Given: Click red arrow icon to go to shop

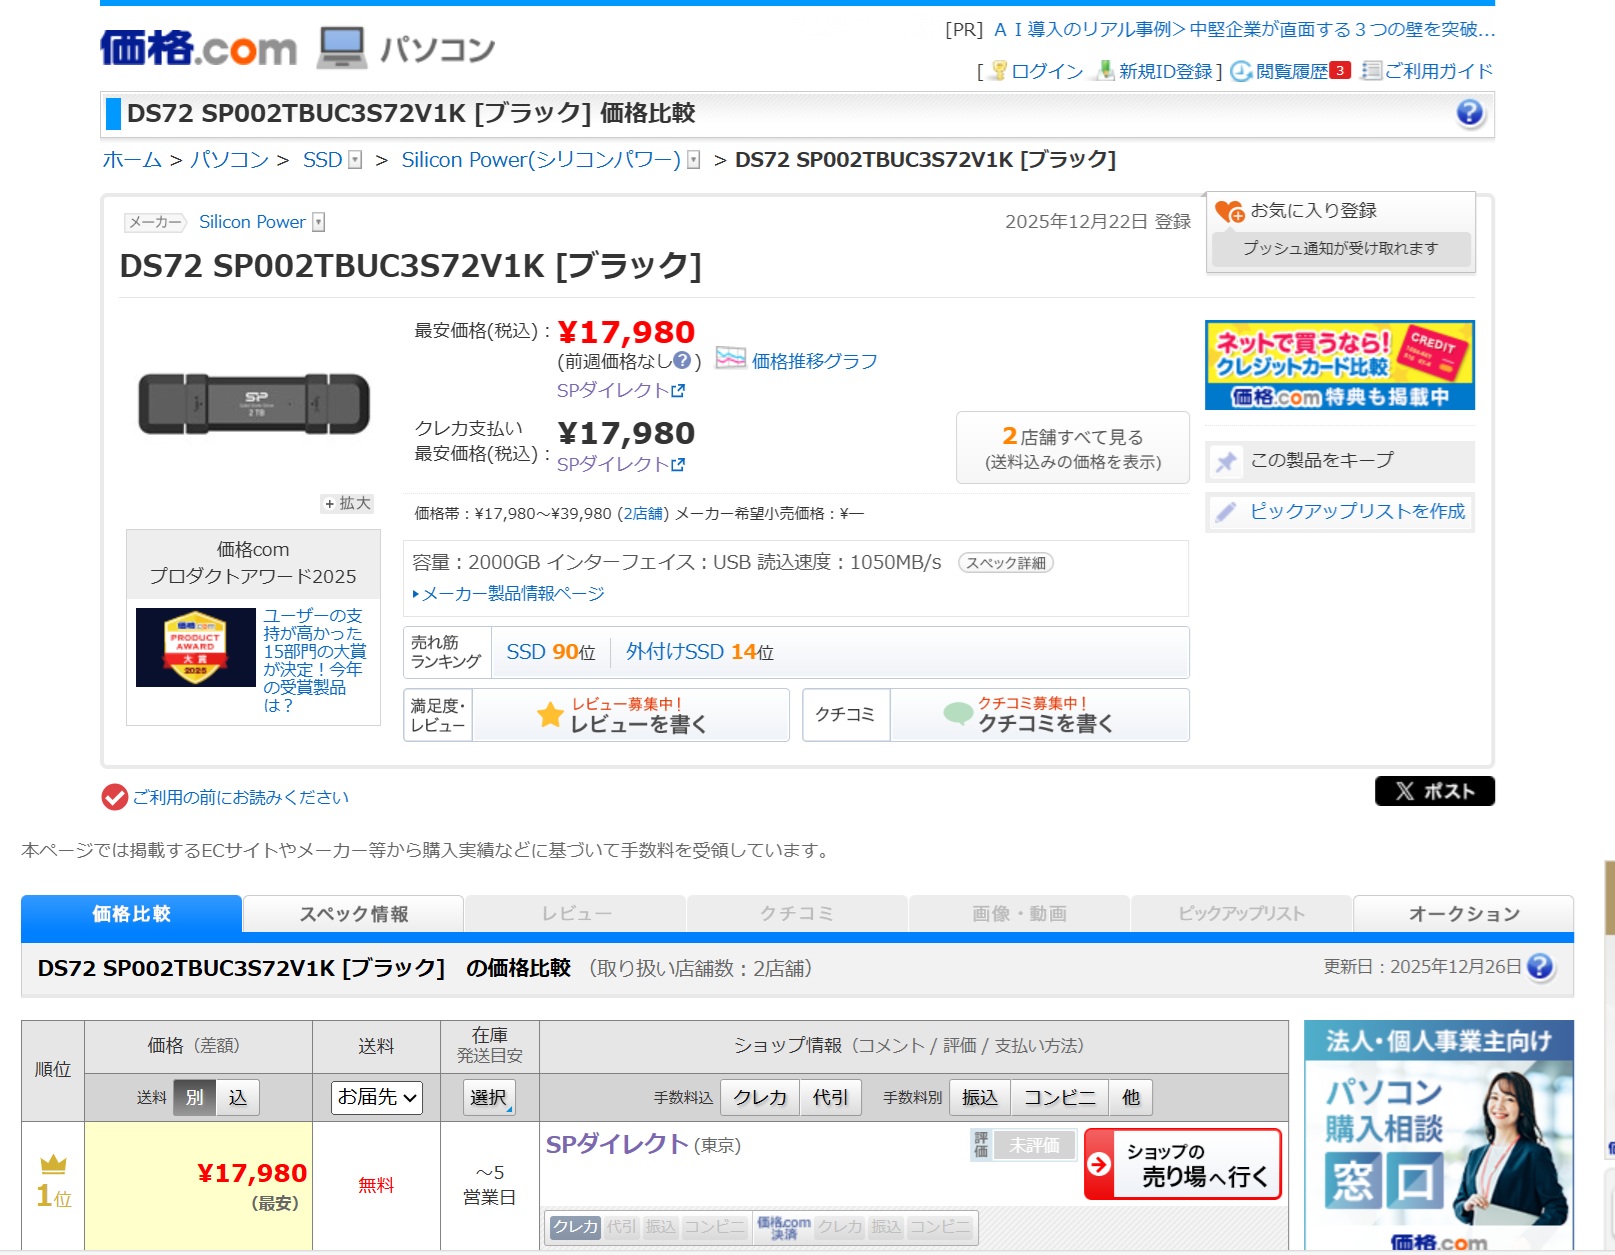Looking at the screenshot, I should coord(1099,1164).
